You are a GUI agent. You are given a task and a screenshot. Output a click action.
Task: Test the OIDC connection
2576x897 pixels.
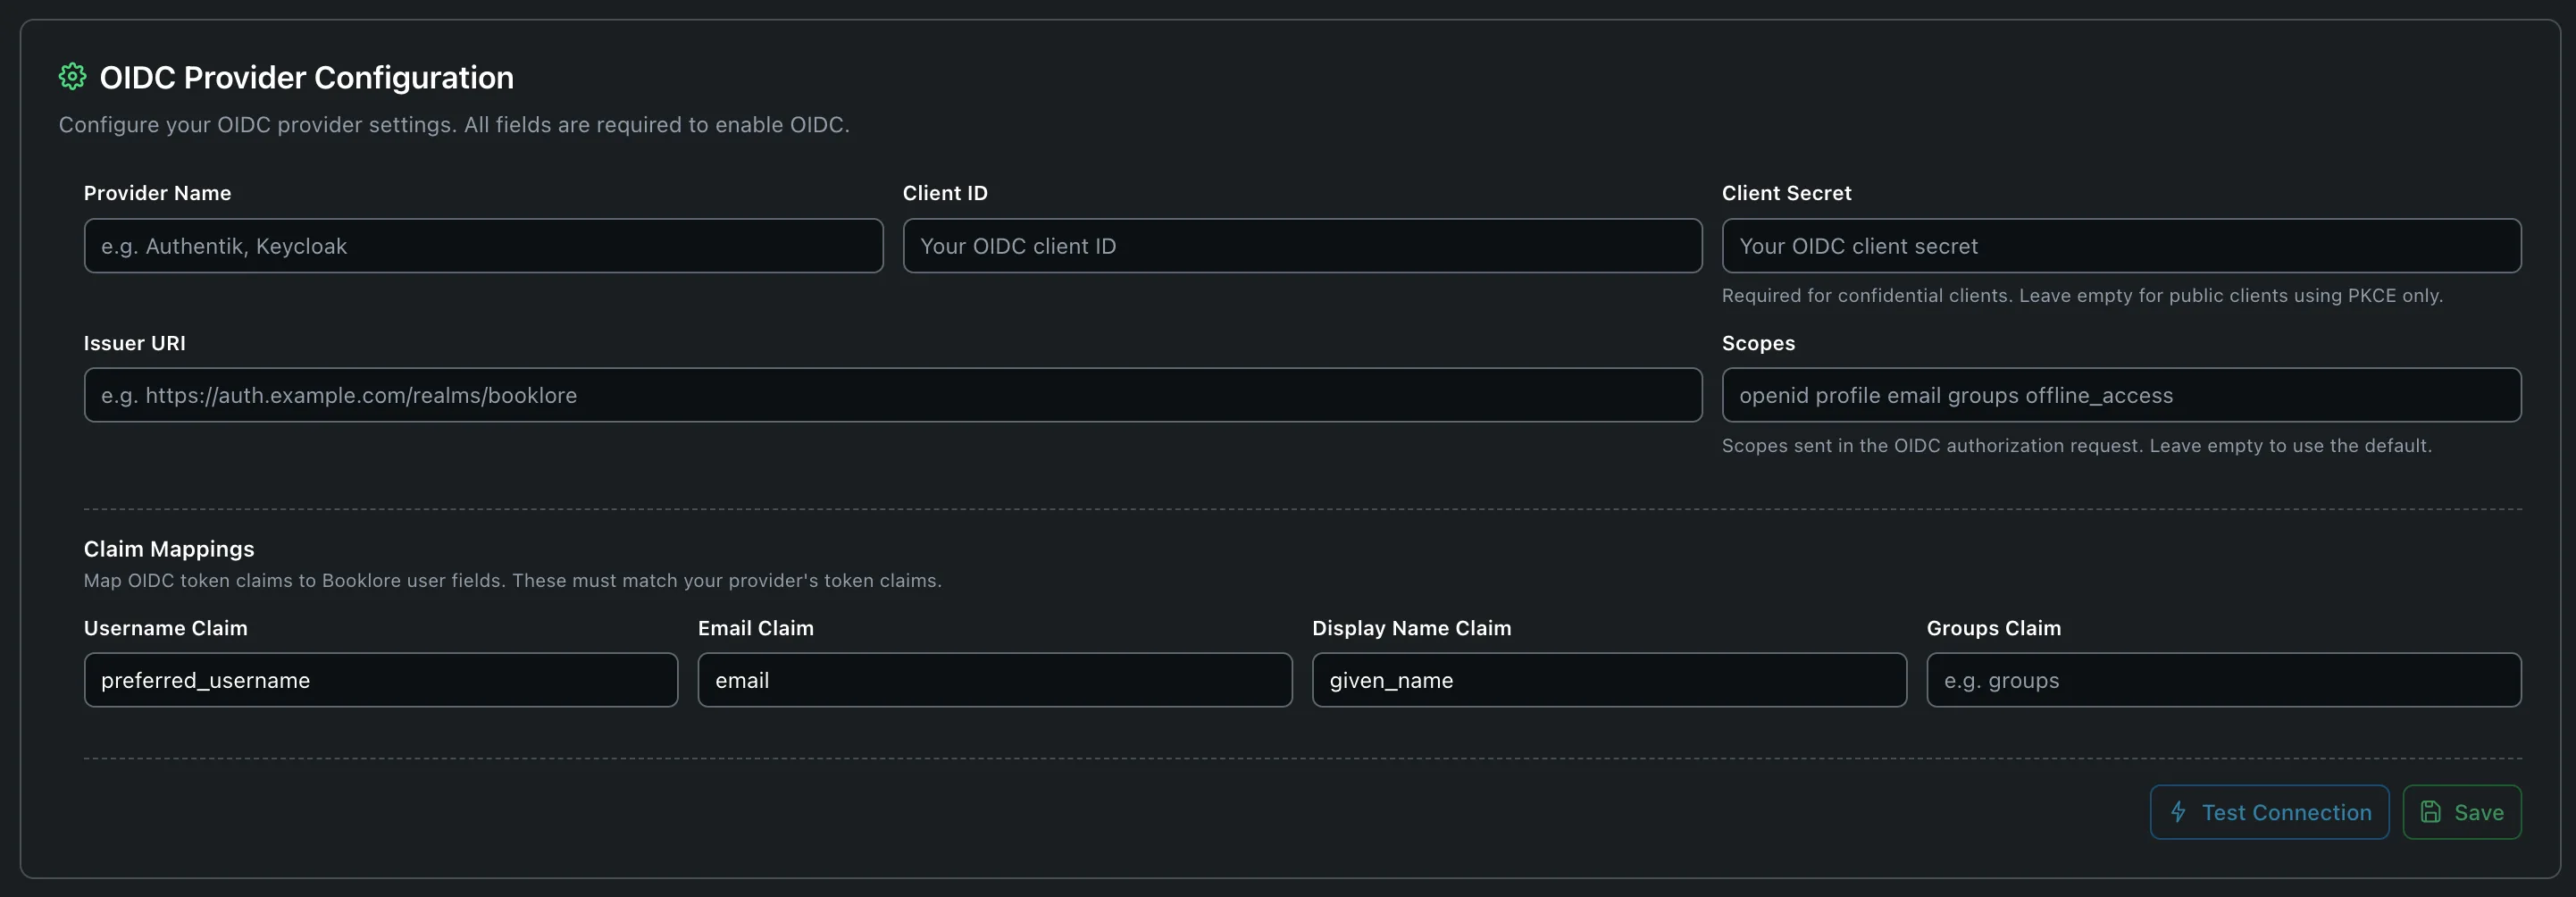pyautogui.click(x=2269, y=812)
